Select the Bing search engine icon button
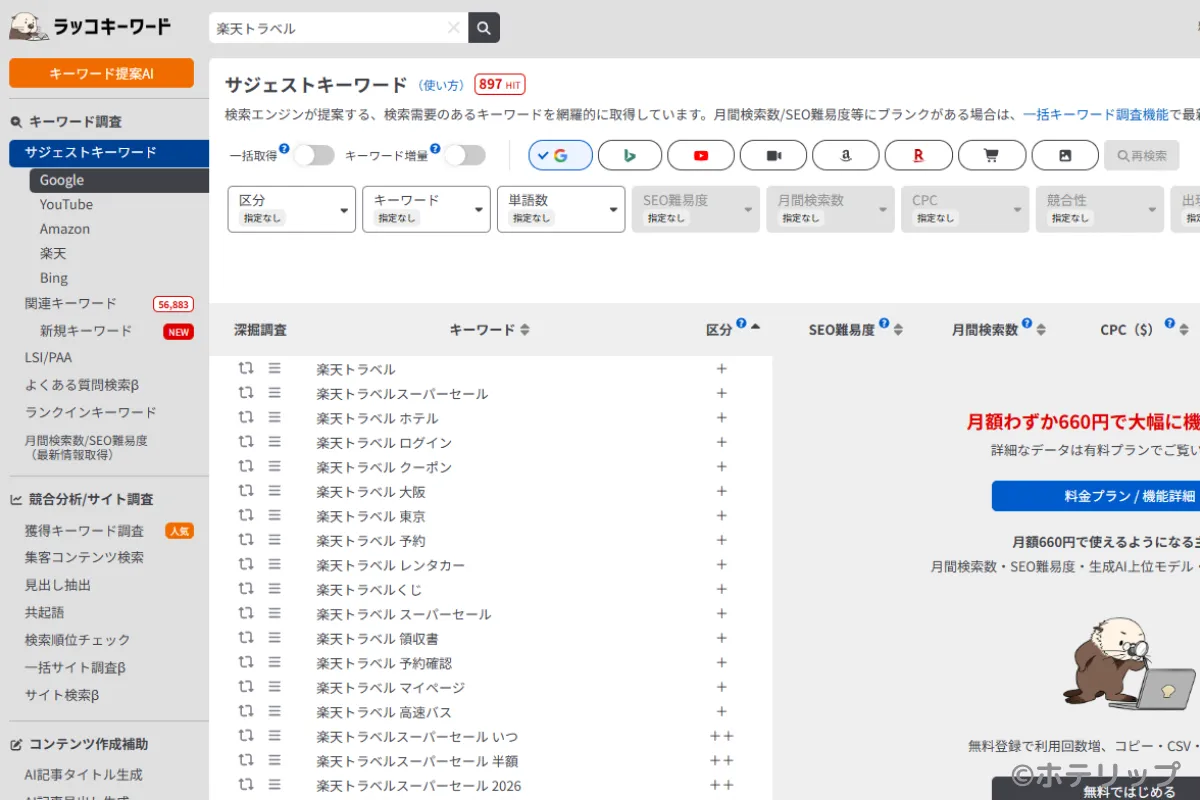Image resolution: width=1200 pixels, height=800 pixels. (630, 155)
